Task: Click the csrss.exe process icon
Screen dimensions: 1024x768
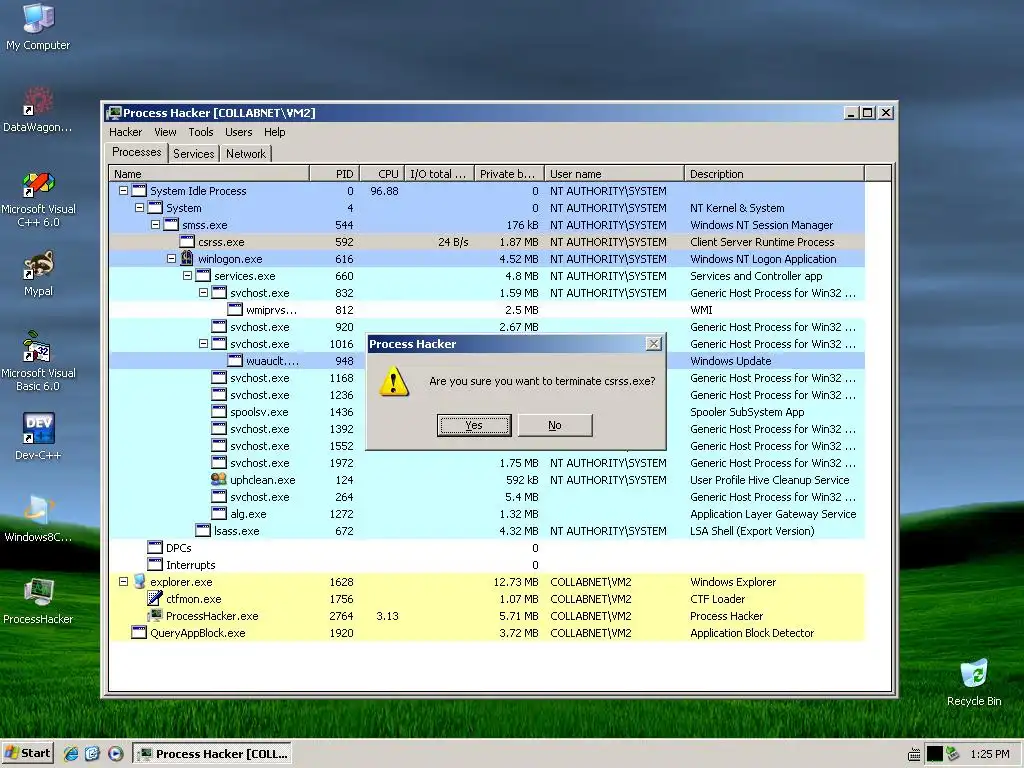Action: (187, 242)
